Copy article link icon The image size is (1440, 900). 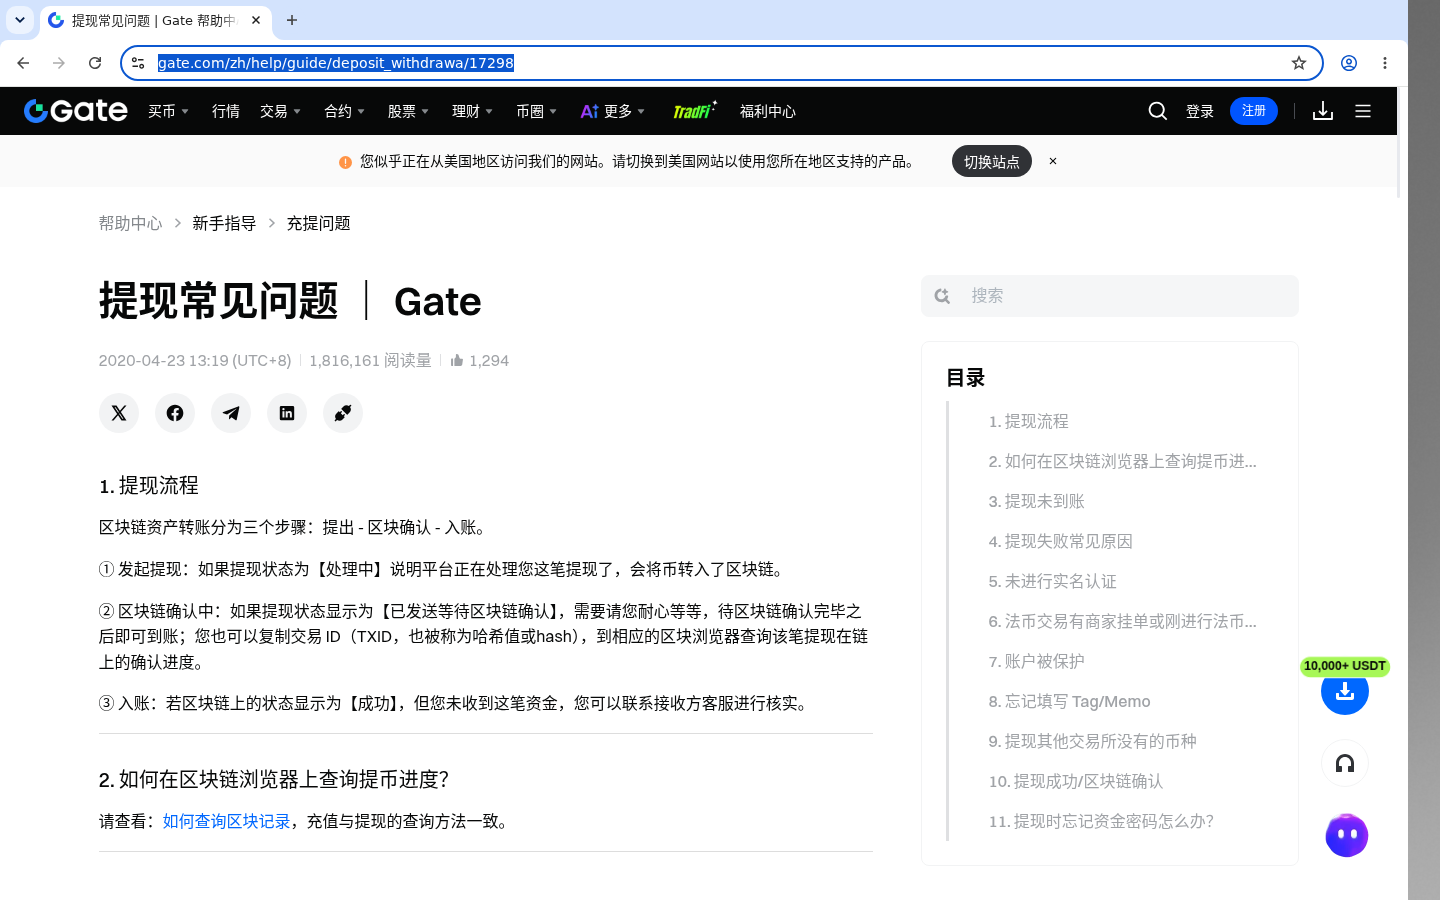point(343,413)
